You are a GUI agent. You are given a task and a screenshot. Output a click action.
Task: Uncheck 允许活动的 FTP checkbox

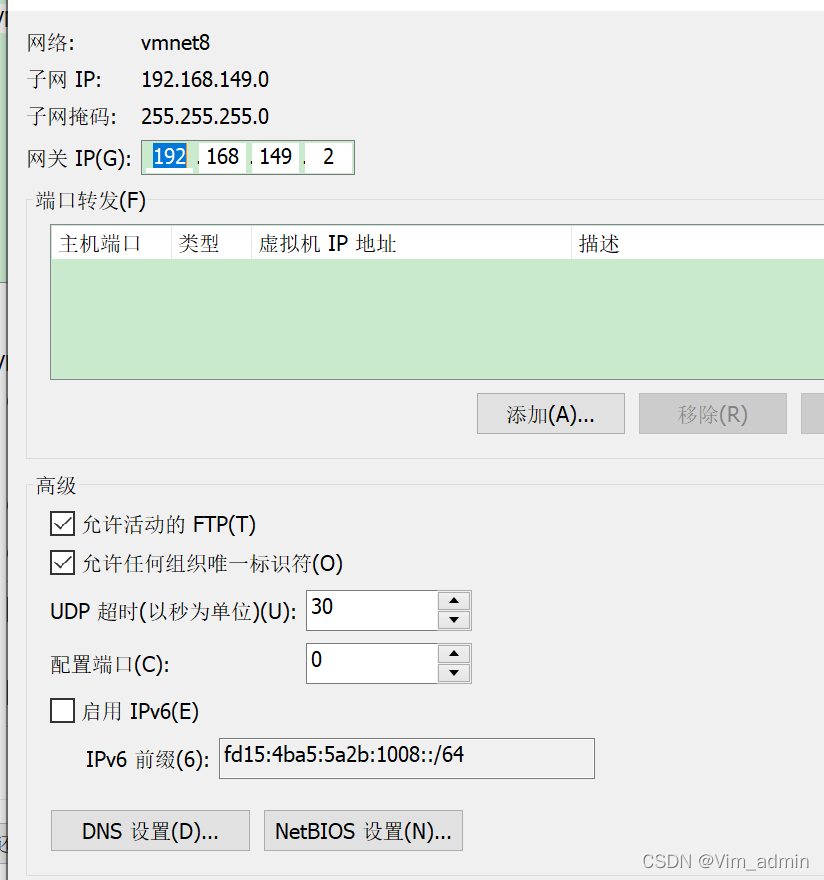pos(62,524)
